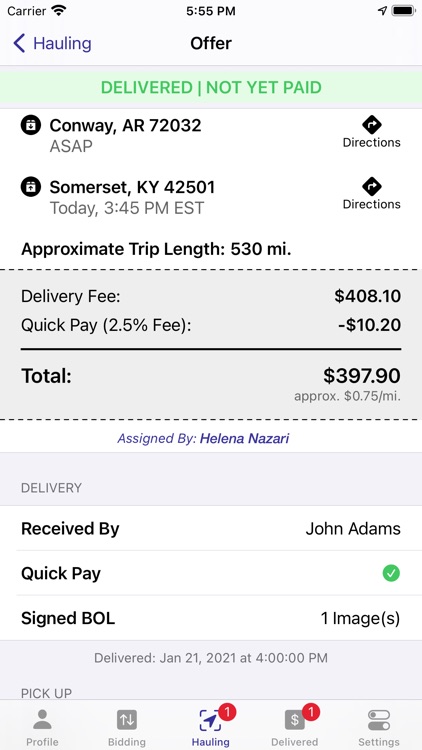The image size is (422, 750).
Task: Click the Delivered | Not Yet Paid banner
Action: click(211, 88)
